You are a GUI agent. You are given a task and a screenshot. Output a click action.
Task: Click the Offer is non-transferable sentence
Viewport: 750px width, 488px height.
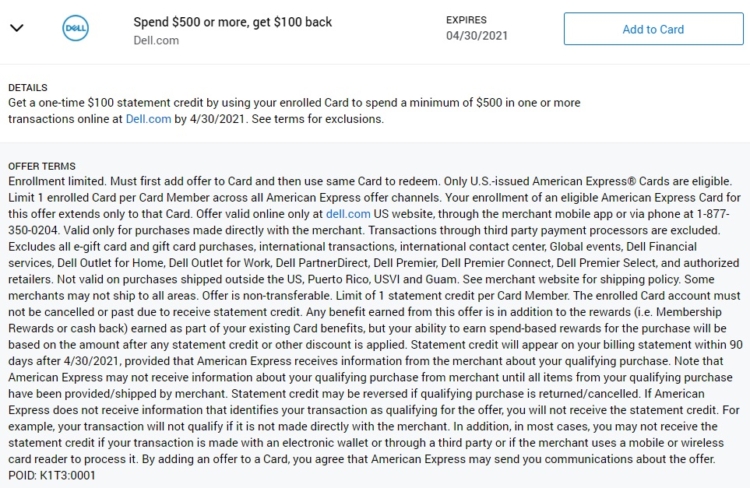tap(267, 296)
